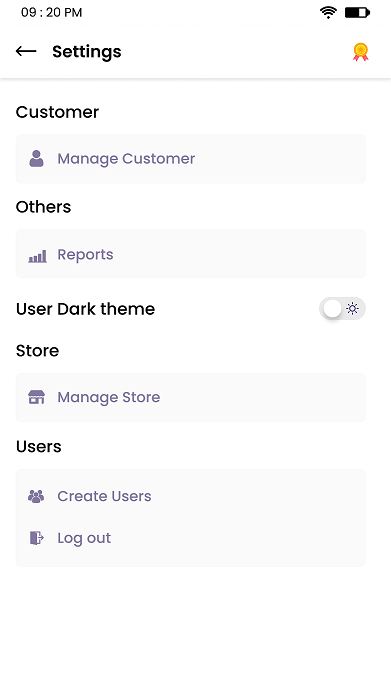Select Create Users
The height and width of the screenshot is (695, 391).
191,496
